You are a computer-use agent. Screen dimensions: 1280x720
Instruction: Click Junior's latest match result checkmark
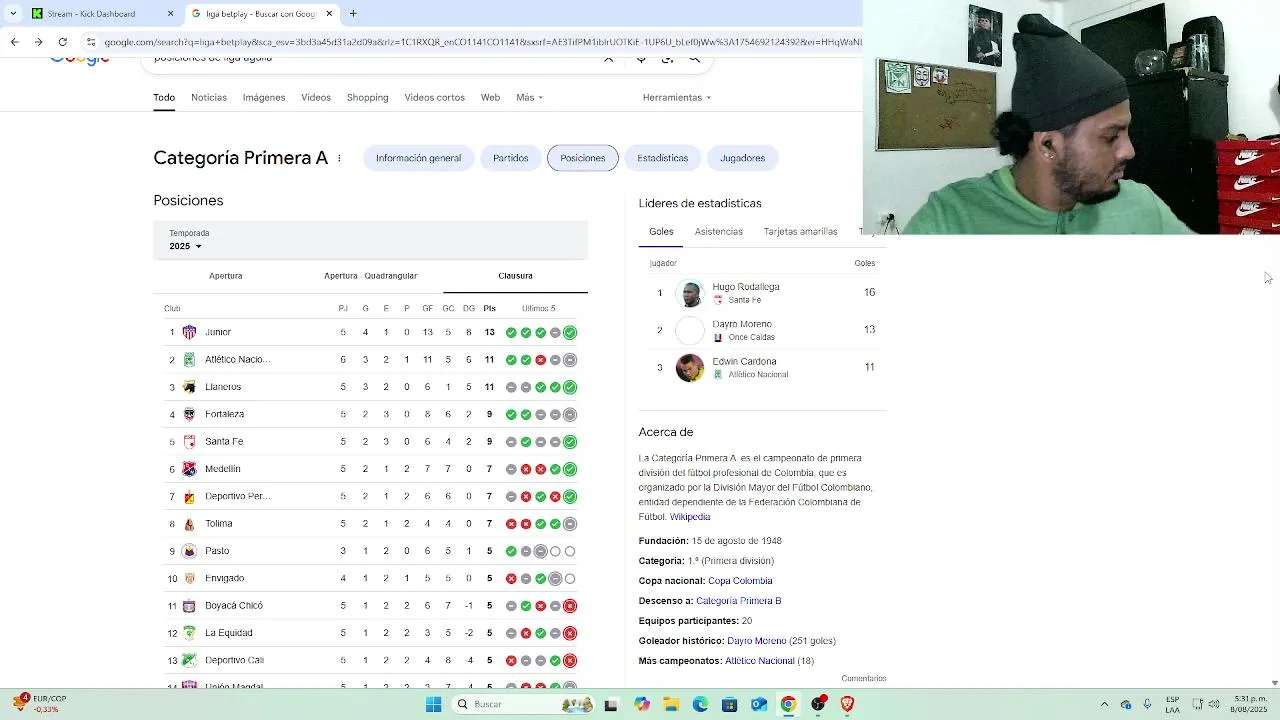(570, 332)
